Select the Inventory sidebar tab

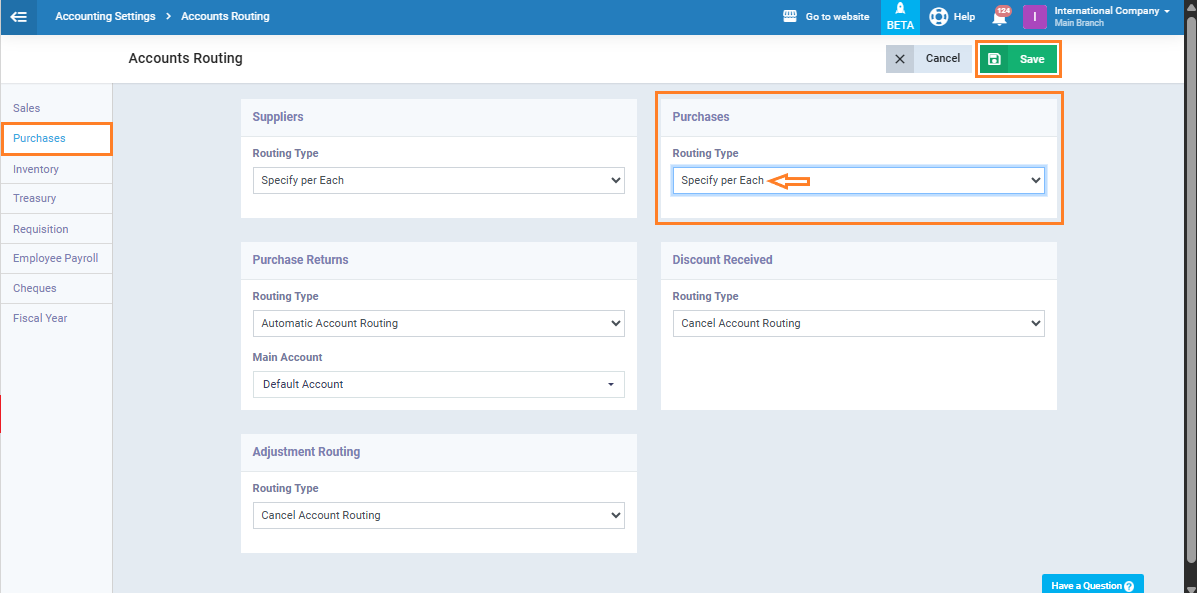pyautogui.click(x=36, y=170)
